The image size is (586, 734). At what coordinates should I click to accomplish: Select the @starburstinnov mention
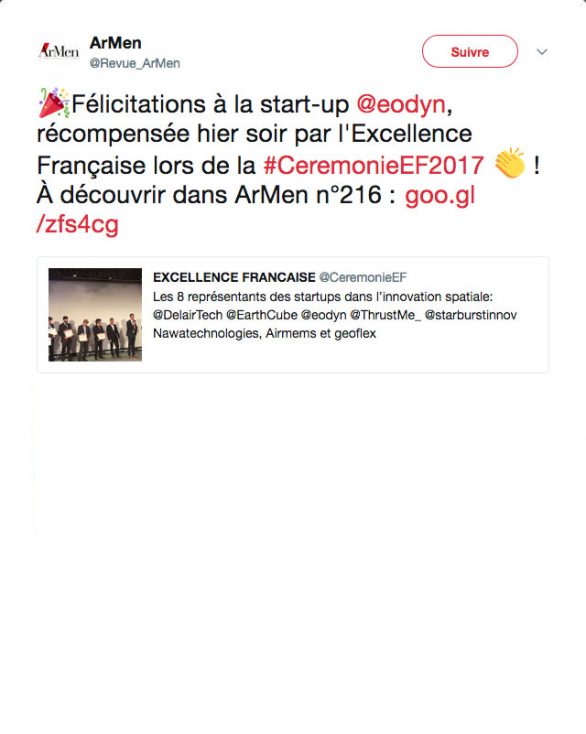[470, 315]
